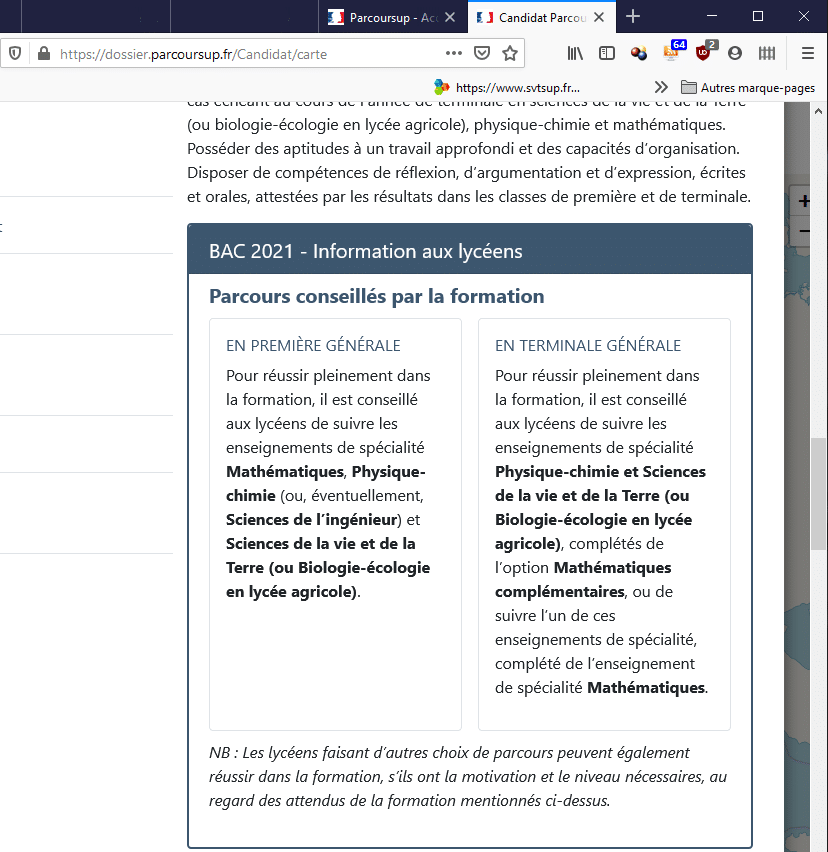Image resolution: width=828 pixels, height=852 pixels.
Task: Open the Library history and bookmarks icon
Action: 575,53
